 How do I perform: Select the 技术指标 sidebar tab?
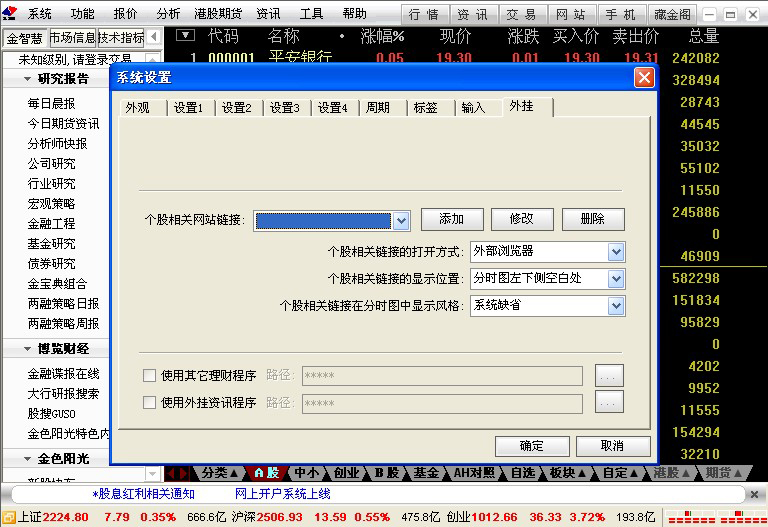(121, 37)
